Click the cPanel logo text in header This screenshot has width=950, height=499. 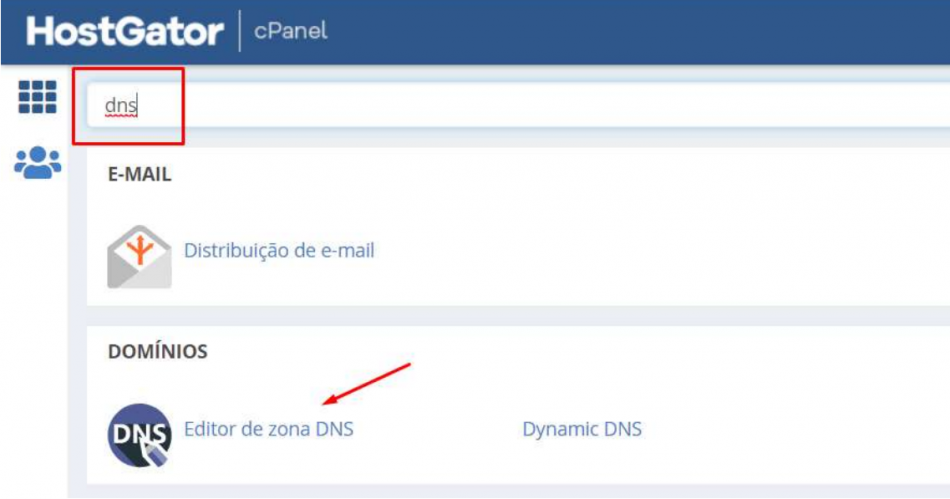click(x=290, y=32)
